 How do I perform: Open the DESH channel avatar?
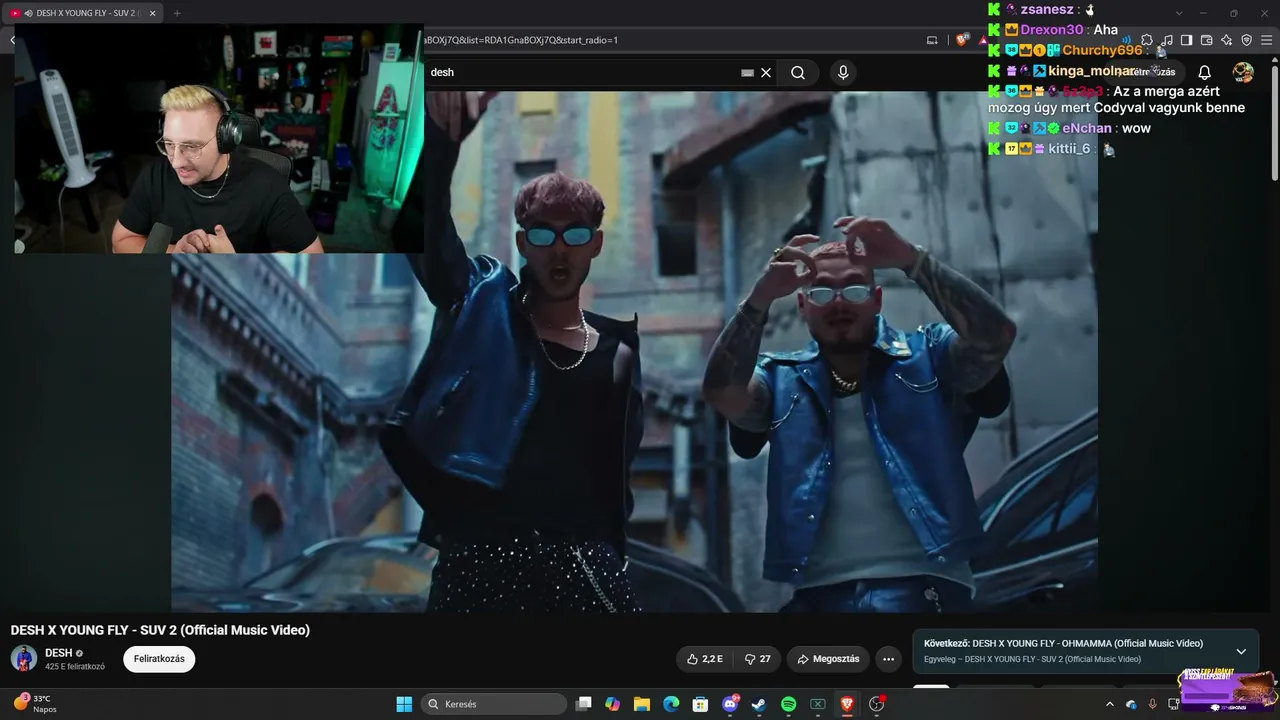coord(24,658)
